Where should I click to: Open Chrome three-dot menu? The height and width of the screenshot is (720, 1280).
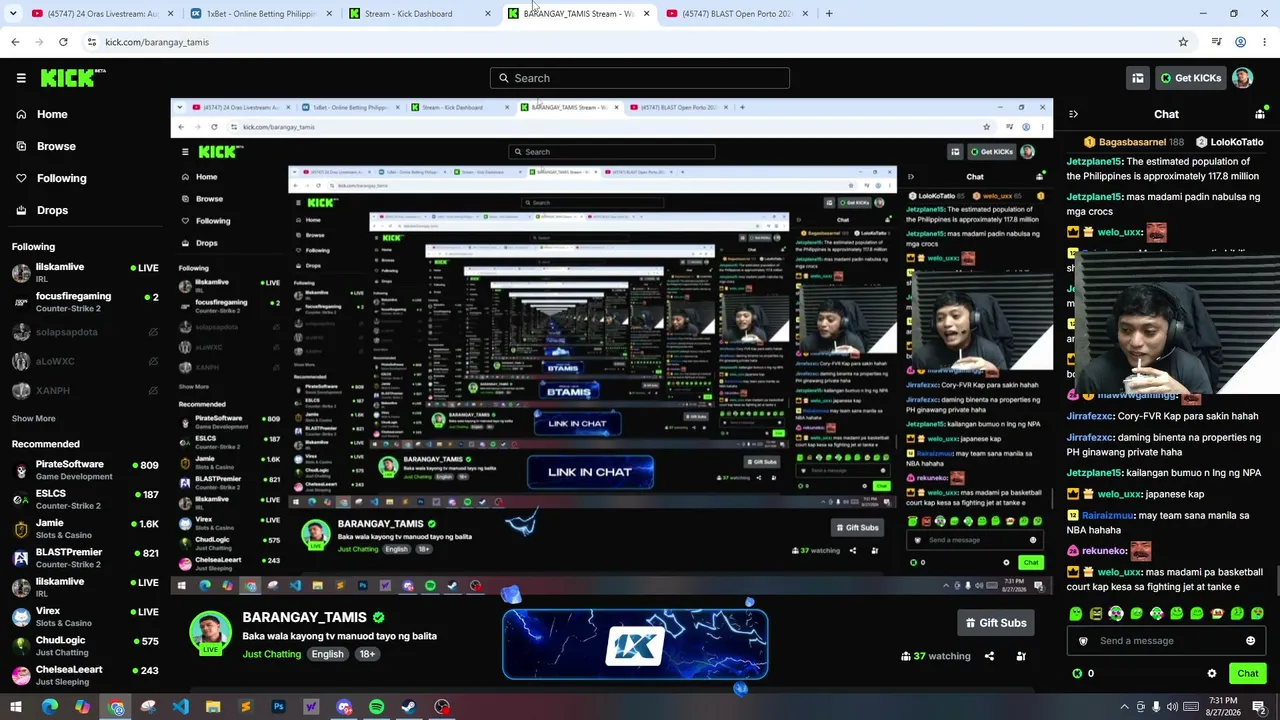point(1265,42)
